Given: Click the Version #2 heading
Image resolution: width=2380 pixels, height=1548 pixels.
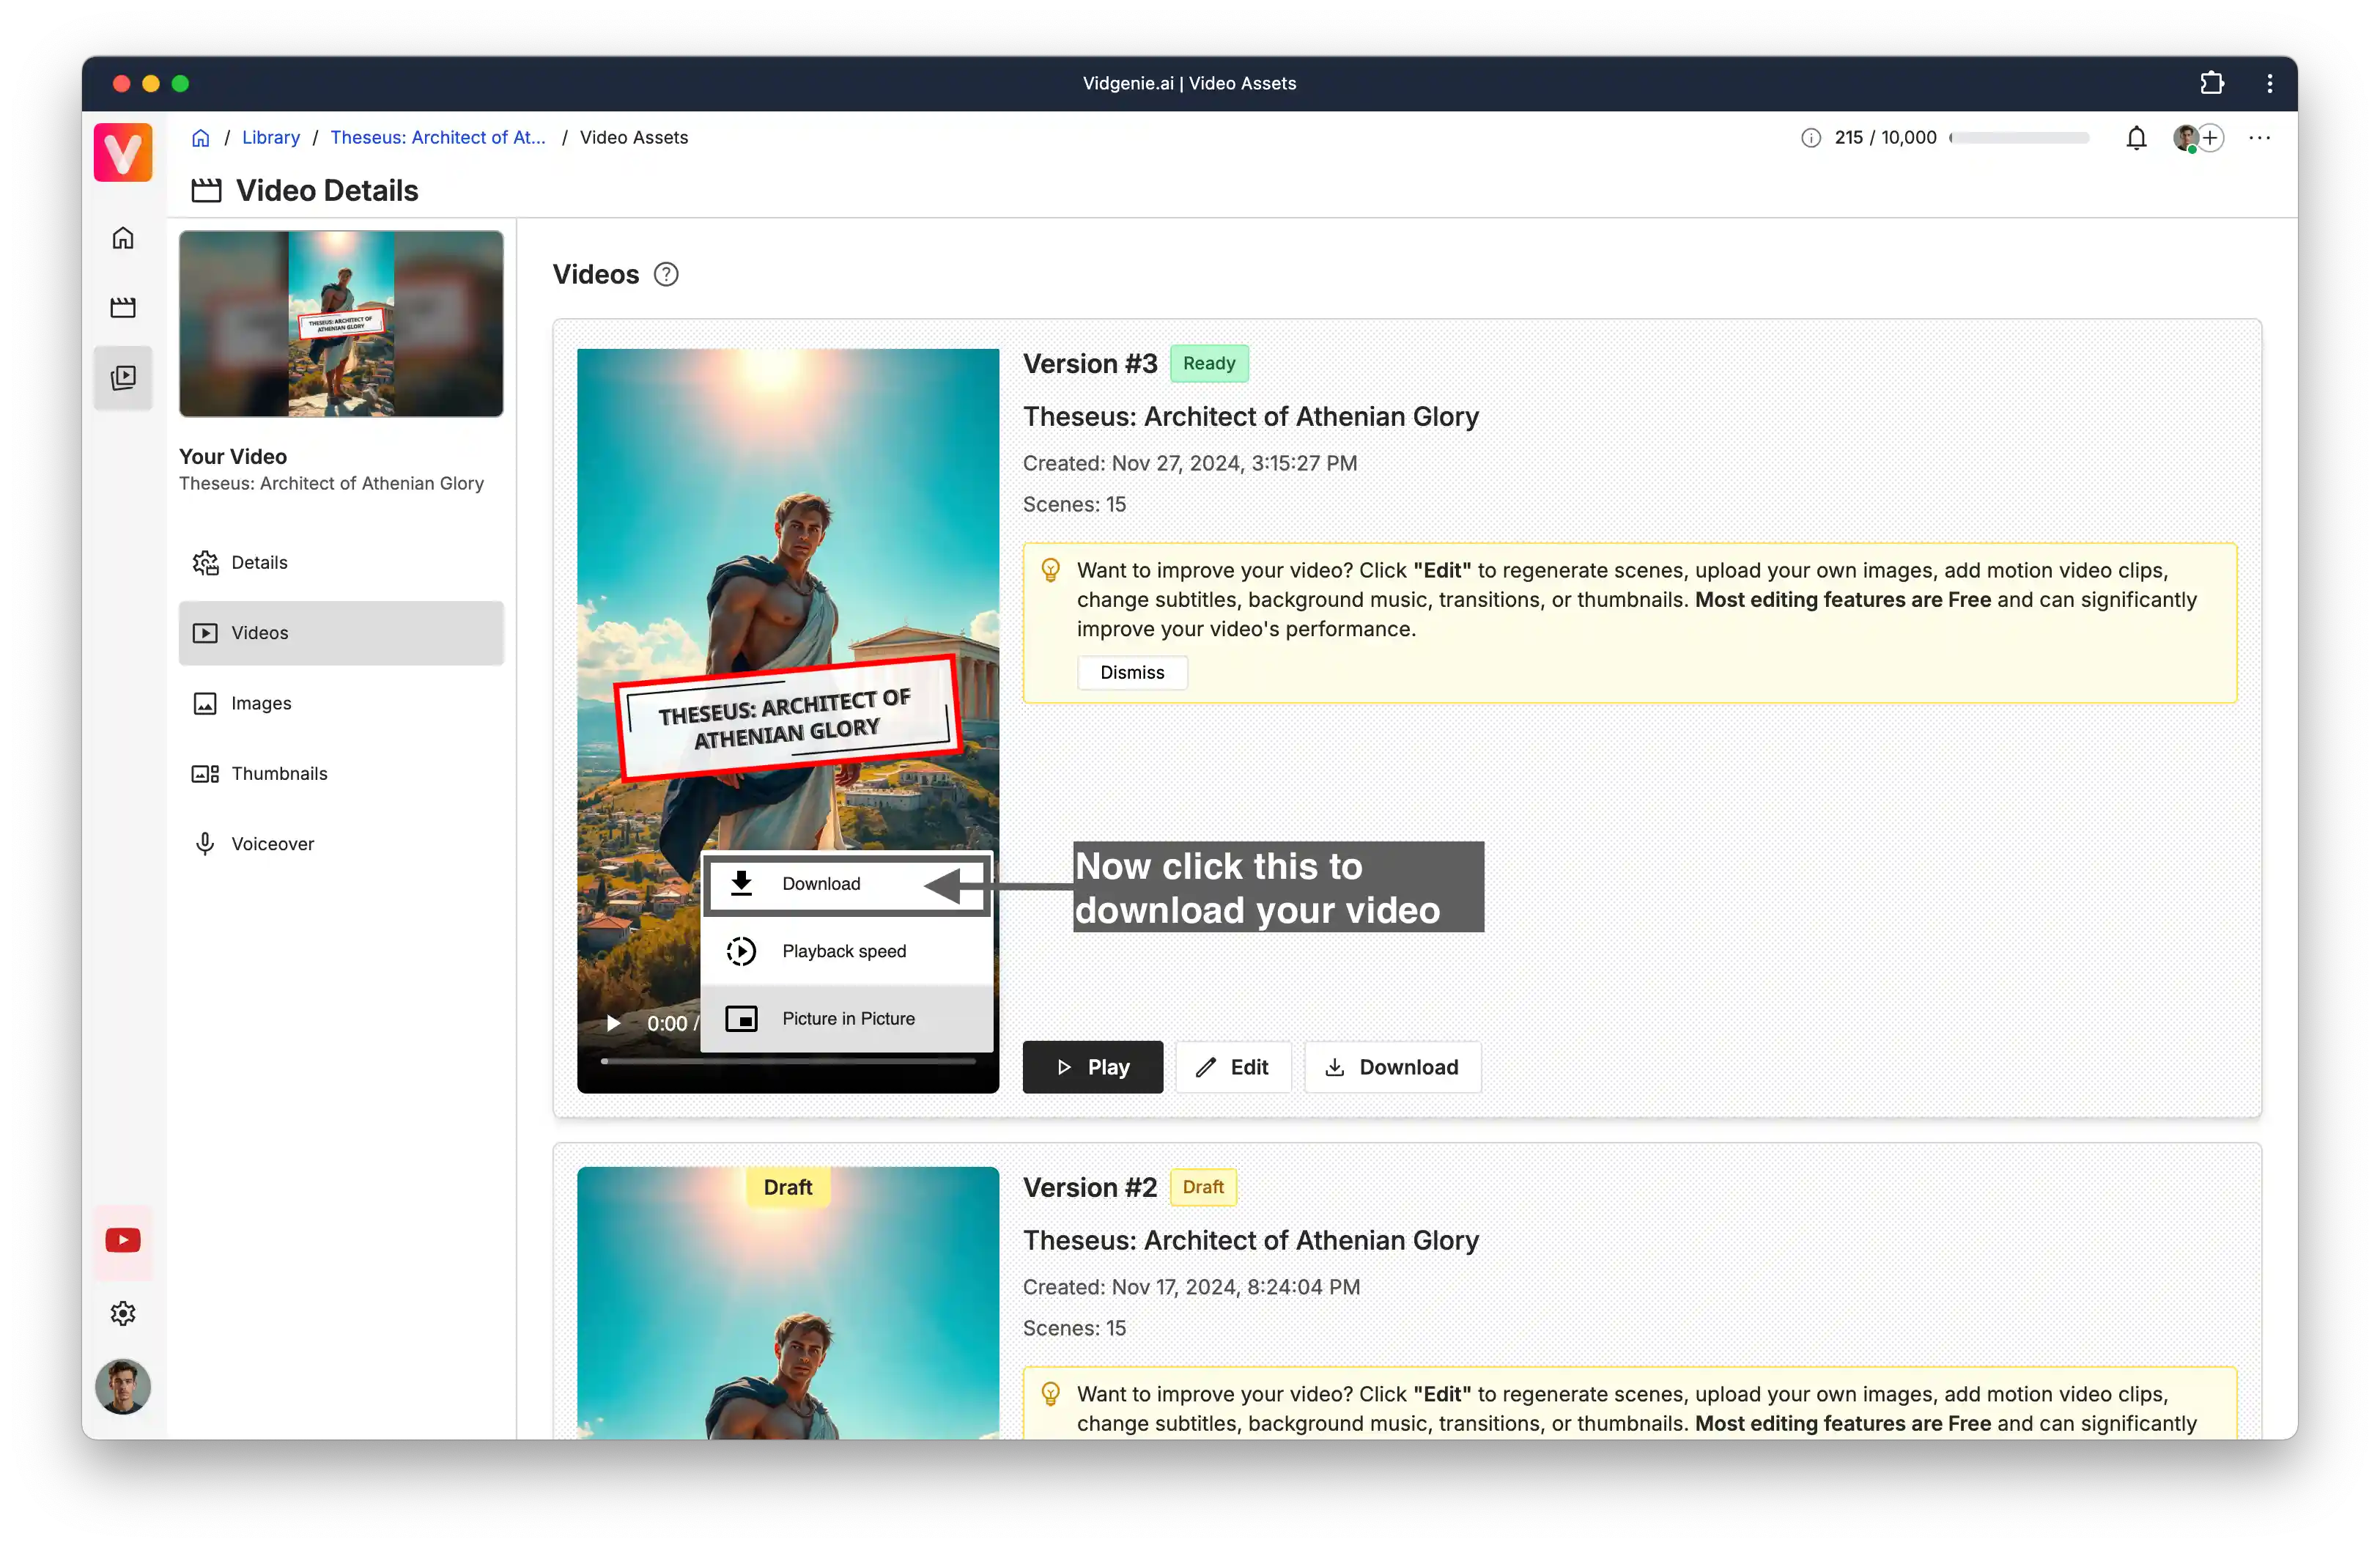Looking at the screenshot, I should click(x=1089, y=1187).
